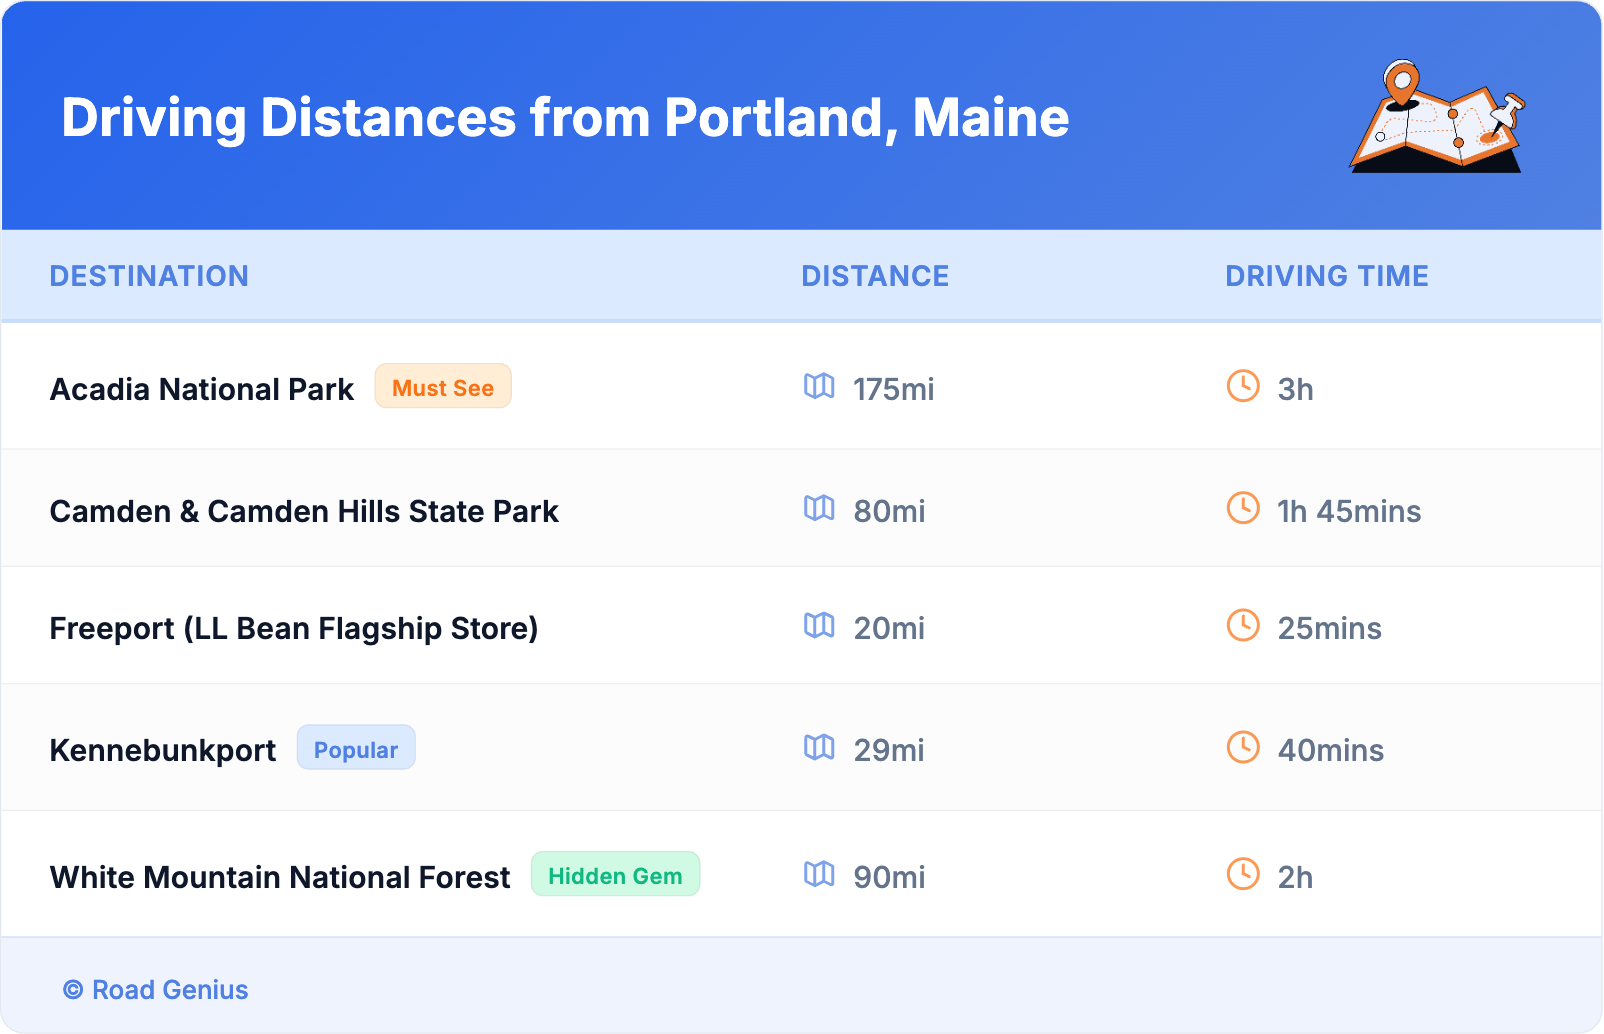Click Freeport (LL Bean Flagship Store) row
Viewport: 1604px width, 1034px height.
tap(294, 628)
